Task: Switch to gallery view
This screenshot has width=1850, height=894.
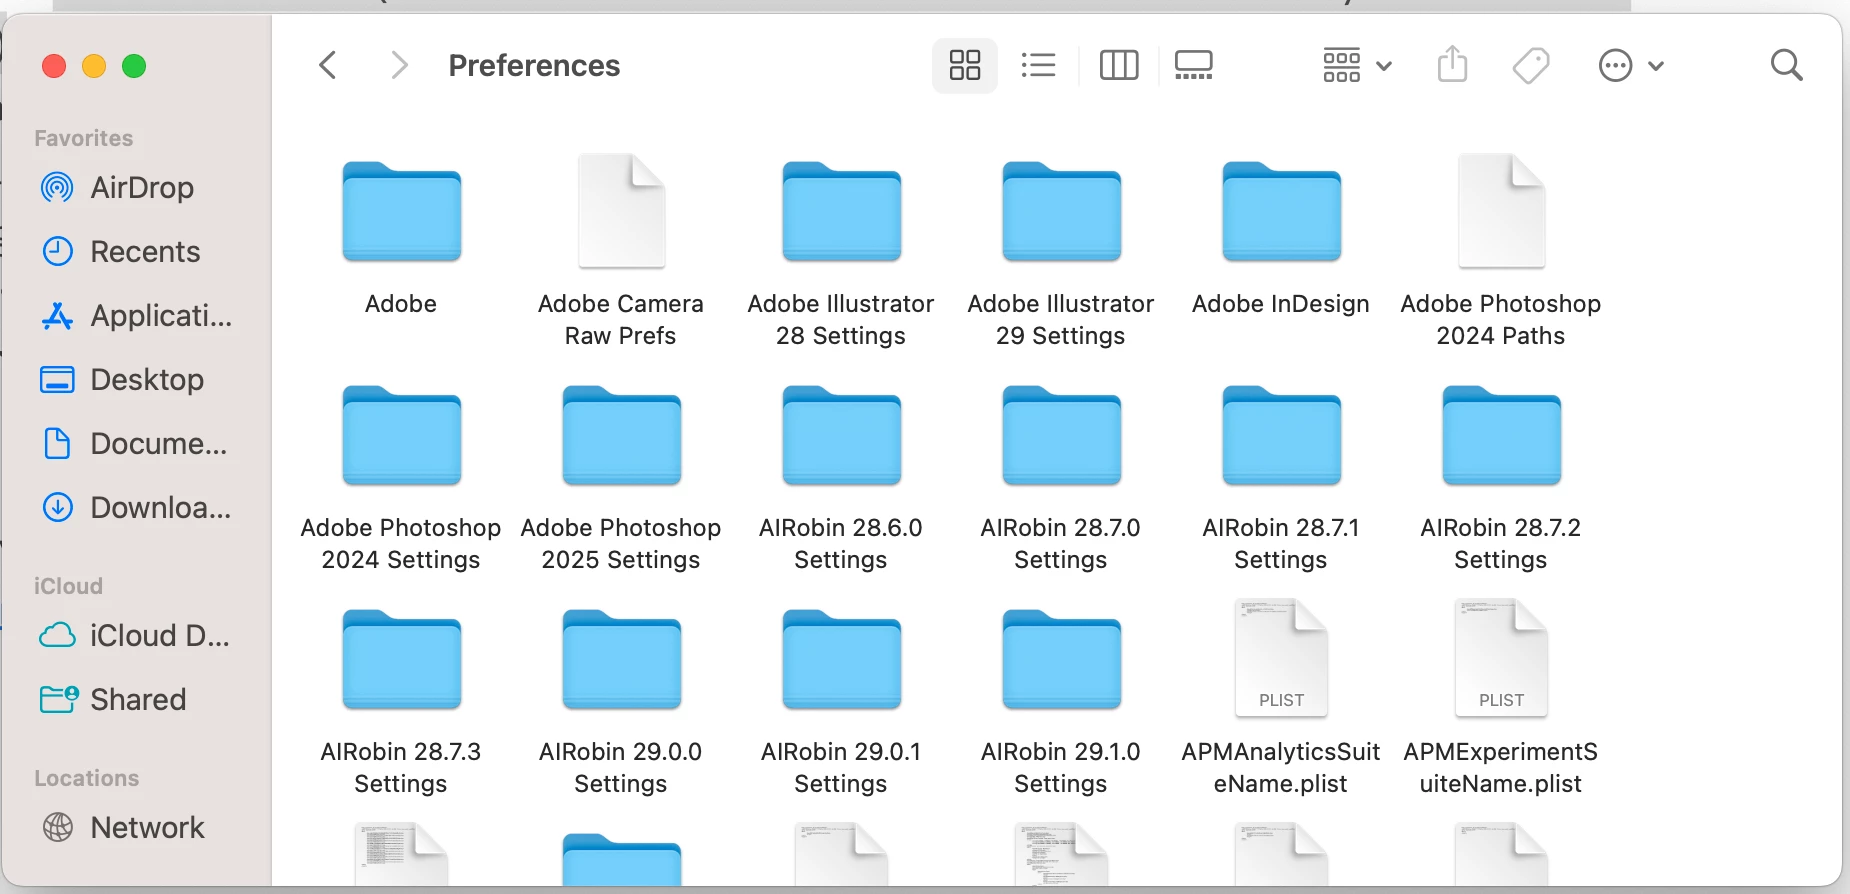Action: 1193,66
